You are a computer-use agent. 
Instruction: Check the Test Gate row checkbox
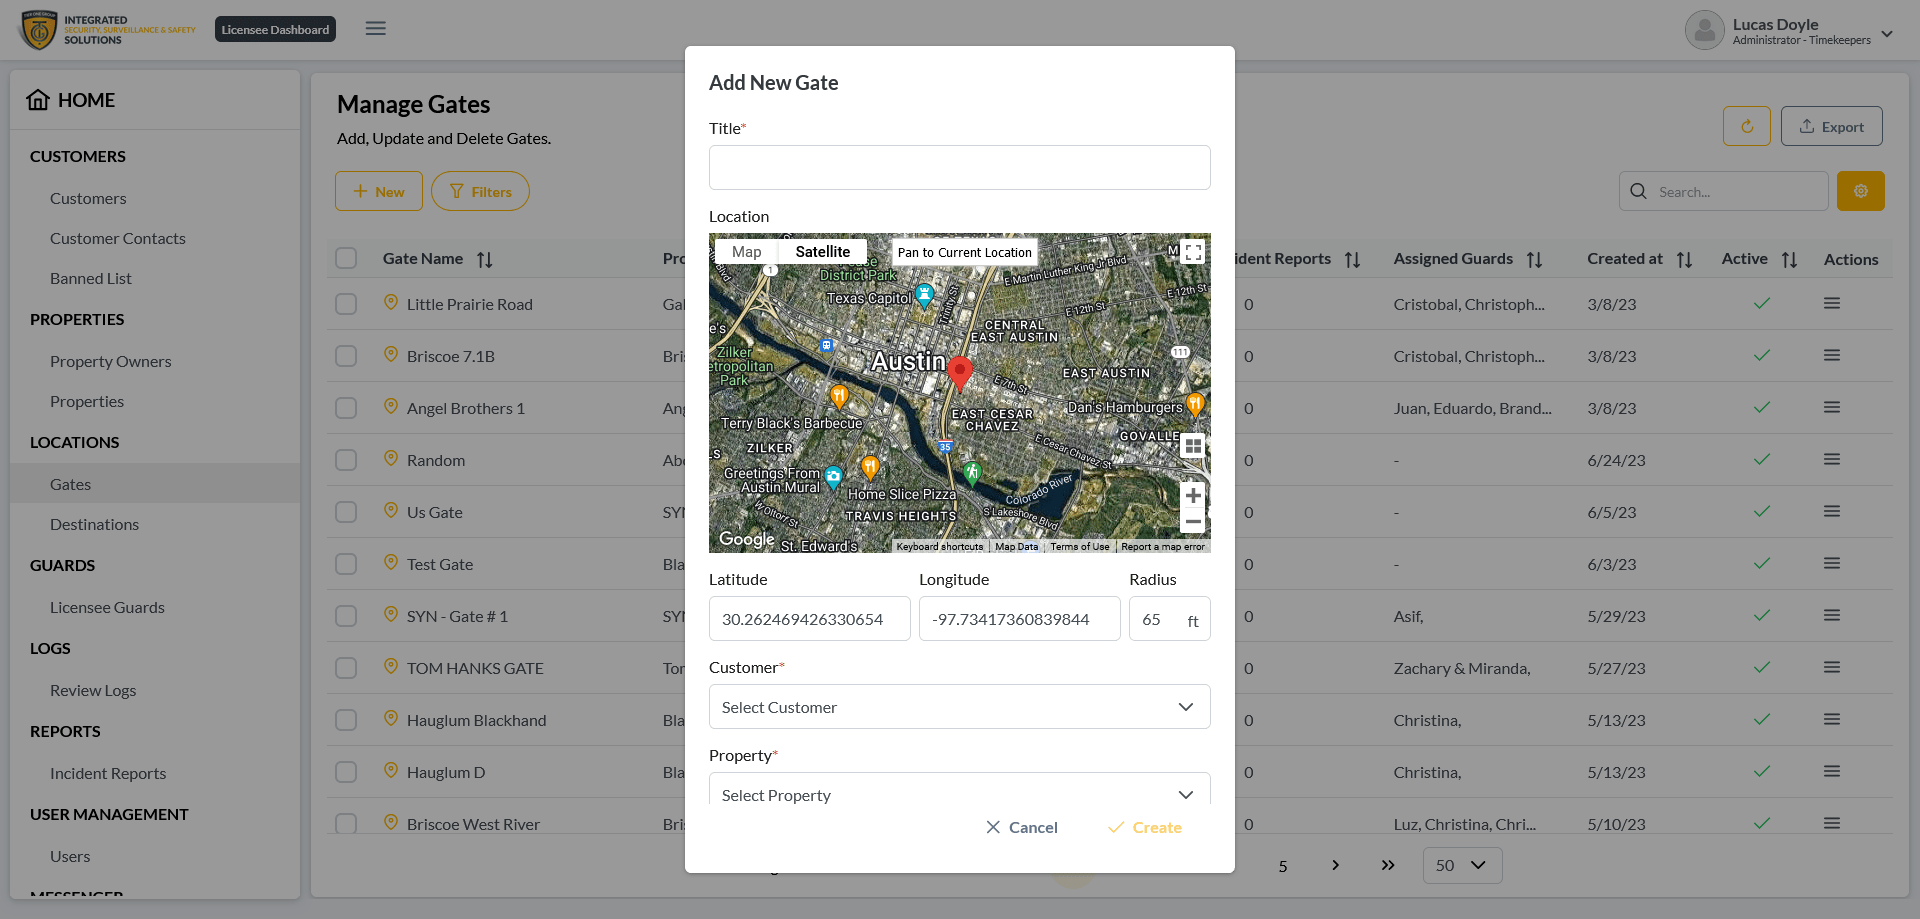point(346,564)
